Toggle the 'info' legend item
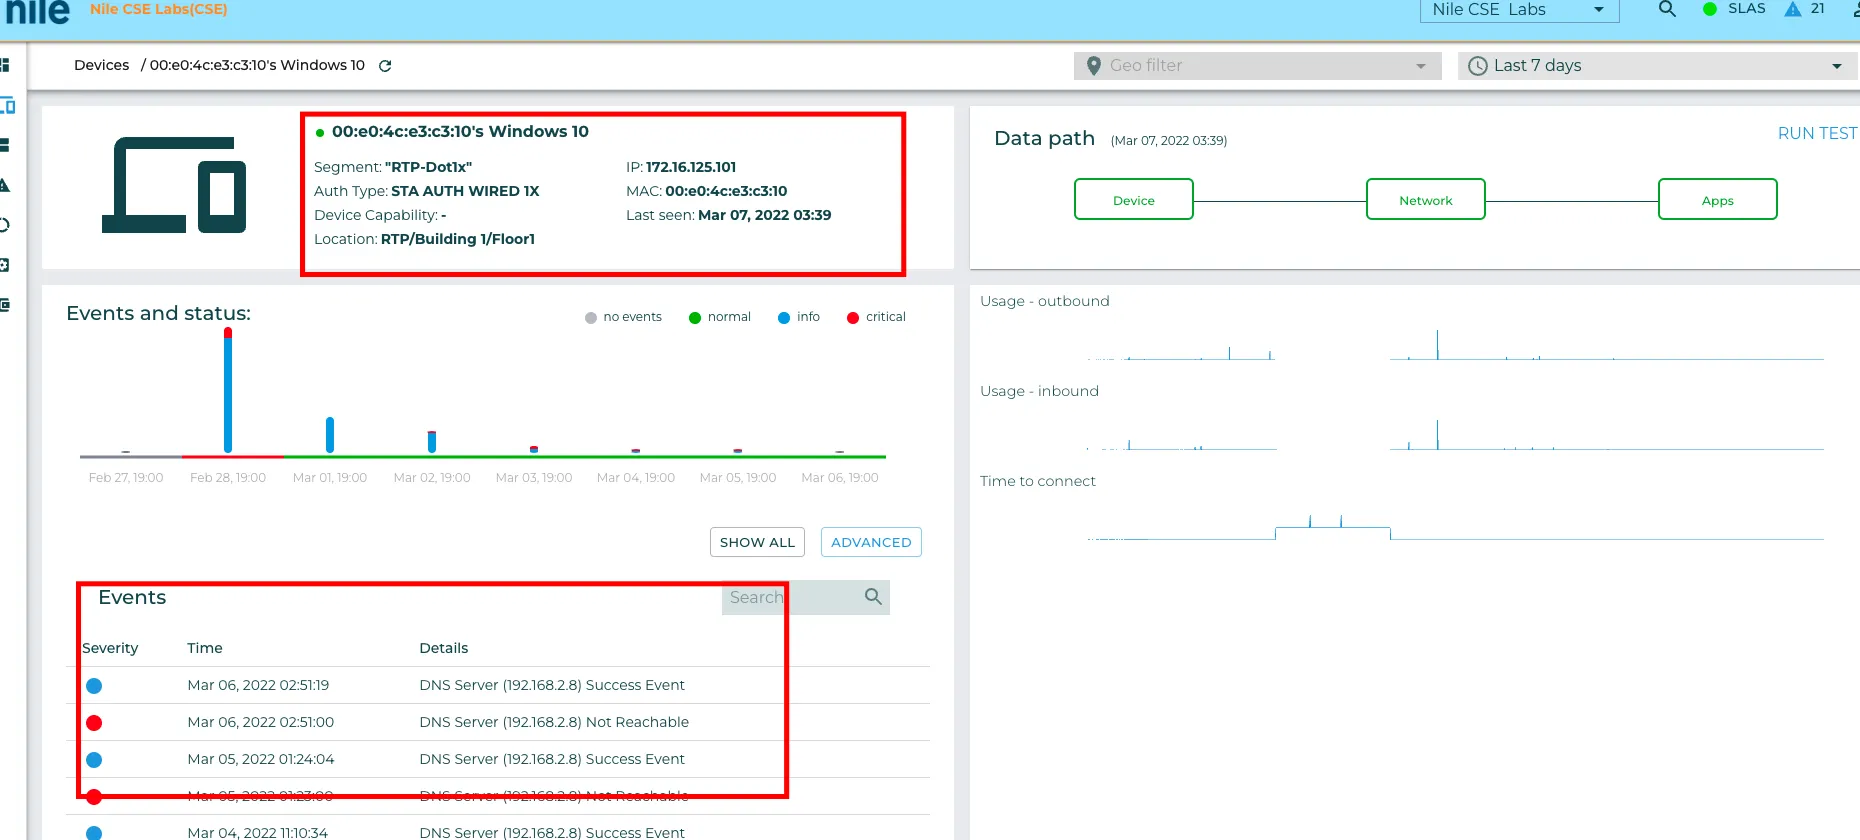The image size is (1860, 840). [x=799, y=317]
